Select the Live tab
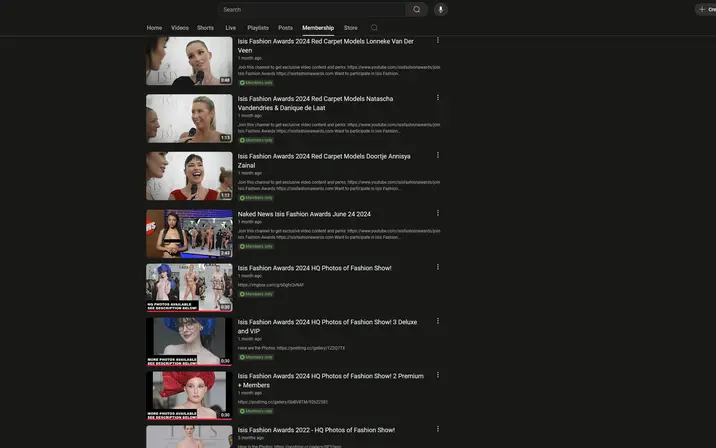 point(231,28)
